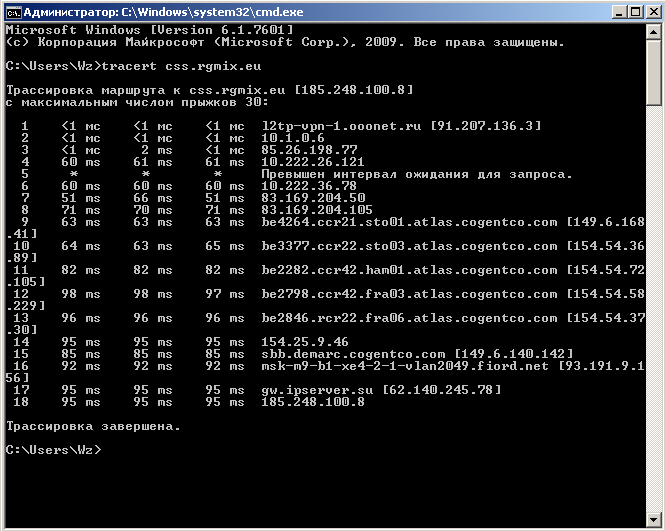Viewport: 665px width, 531px height.
Task: Click host 'be2798.ccr42.fra03.atlas.cogentco.com'
Action: click(409, 294)
